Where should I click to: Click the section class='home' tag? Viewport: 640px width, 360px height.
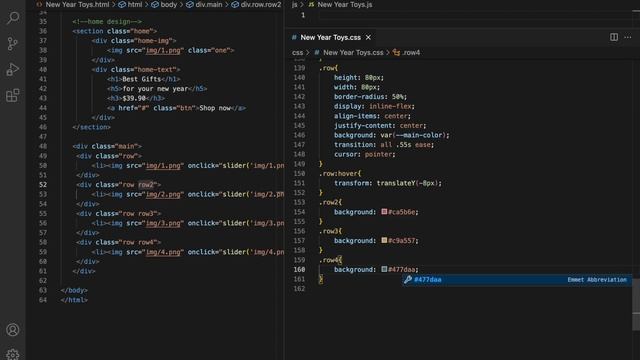115,31
